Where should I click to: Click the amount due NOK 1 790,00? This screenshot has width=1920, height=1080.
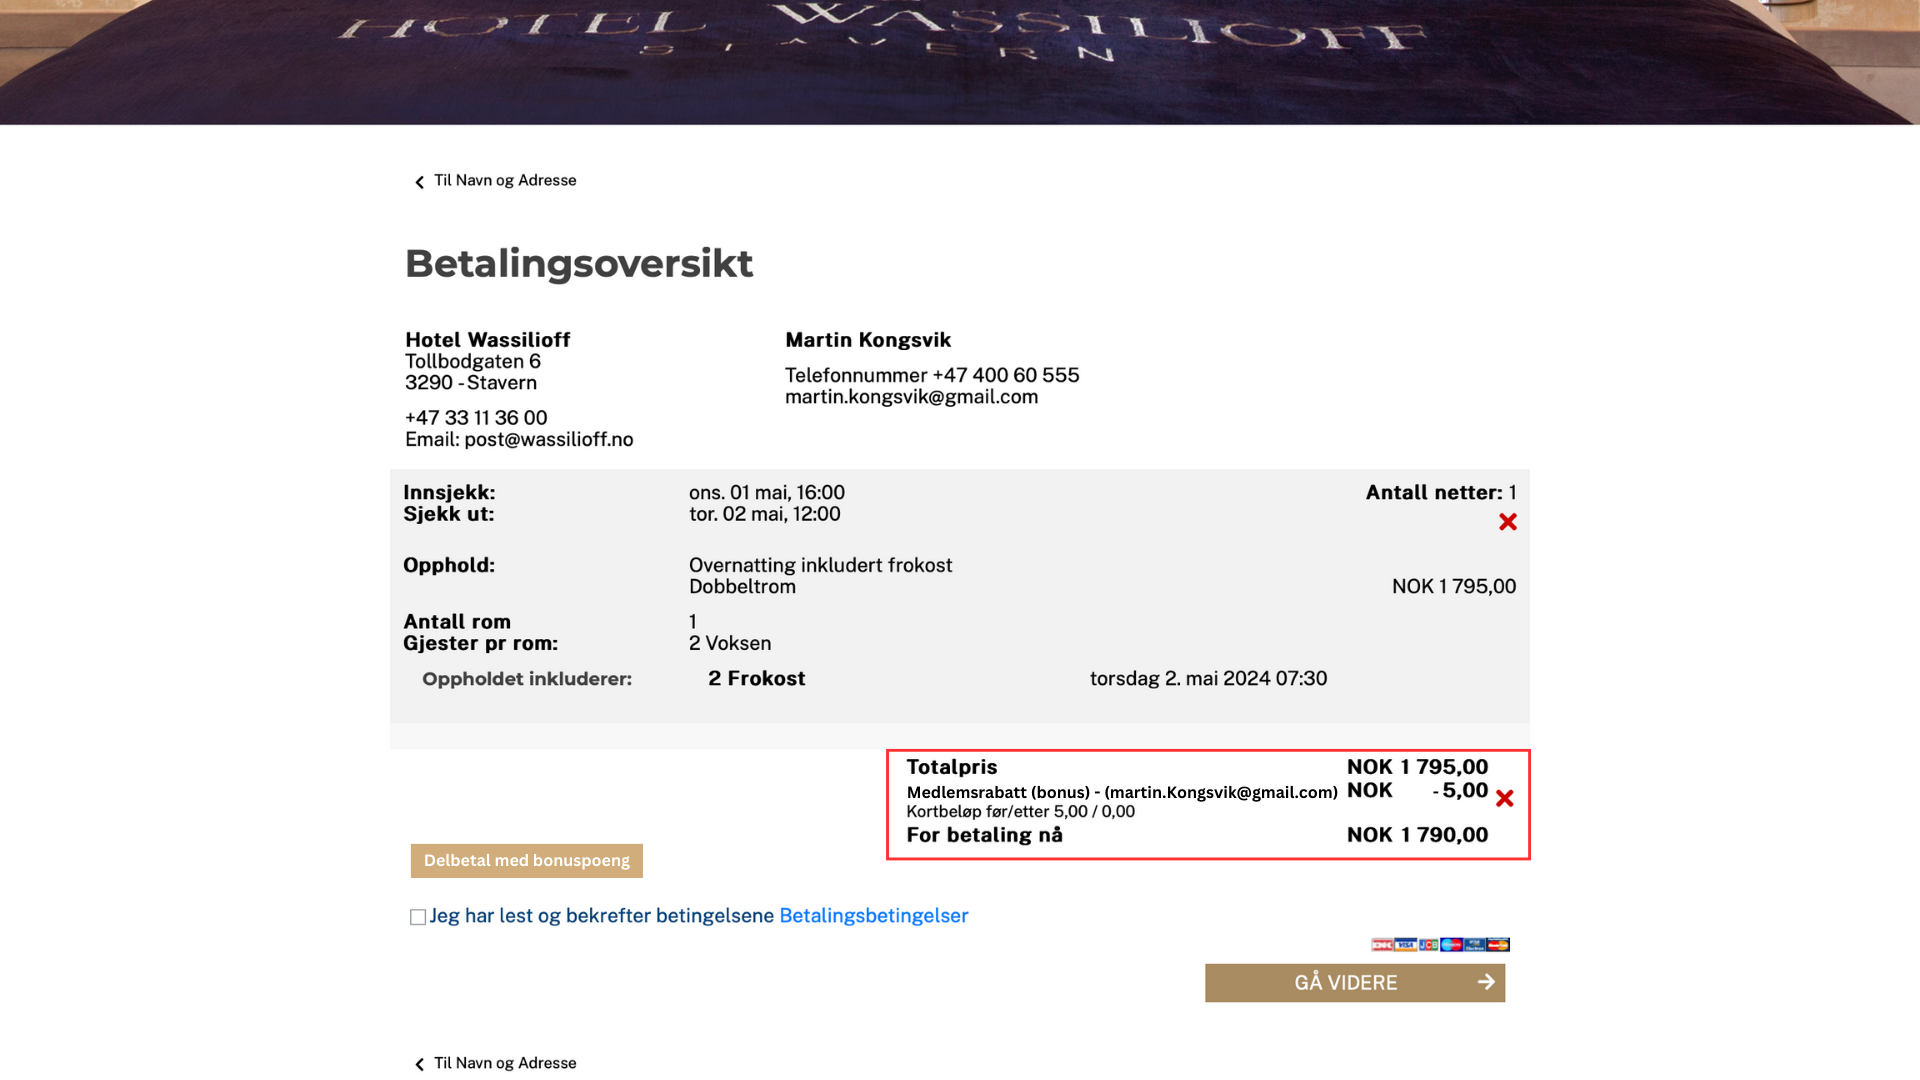pos(1418,835)
